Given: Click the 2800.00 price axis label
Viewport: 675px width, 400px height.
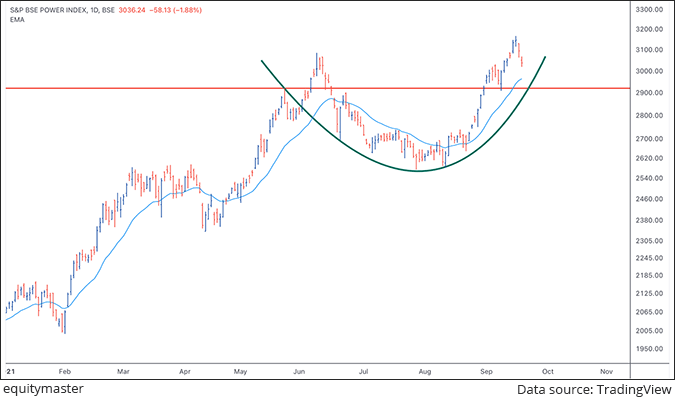Looking at the screenshot, I should (649, 115).
